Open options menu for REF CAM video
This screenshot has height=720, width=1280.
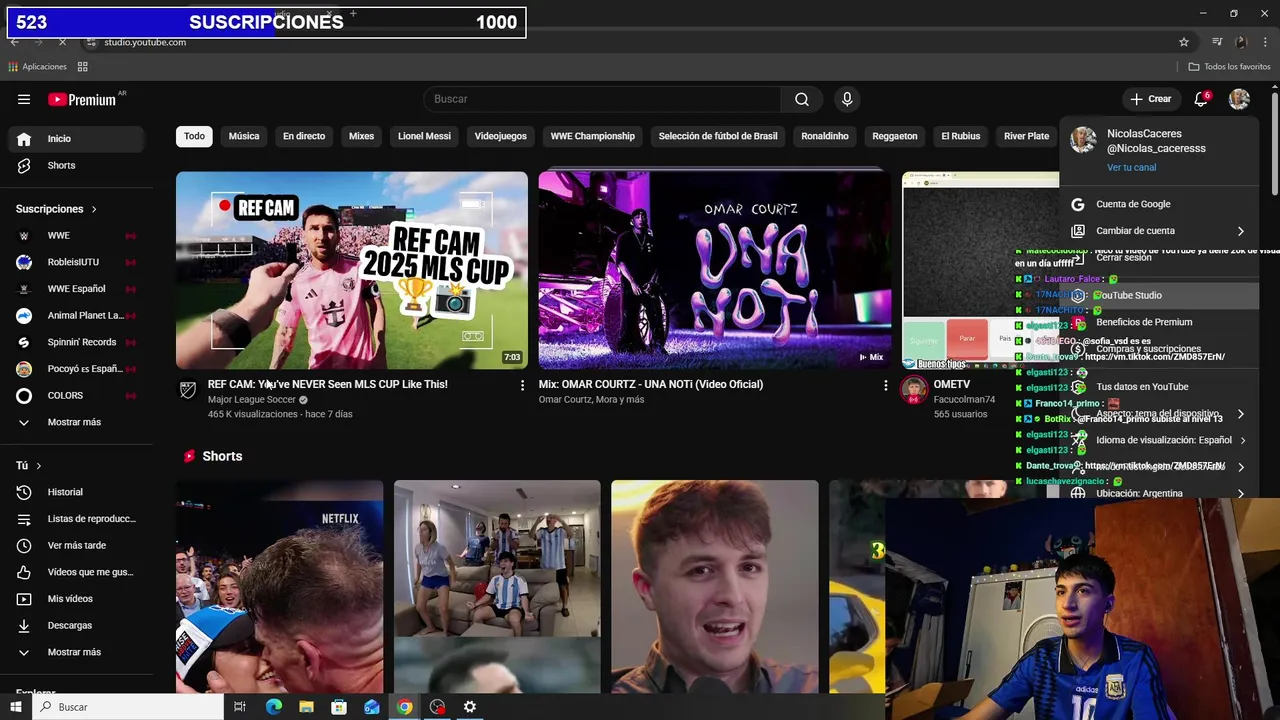(522, 385)
